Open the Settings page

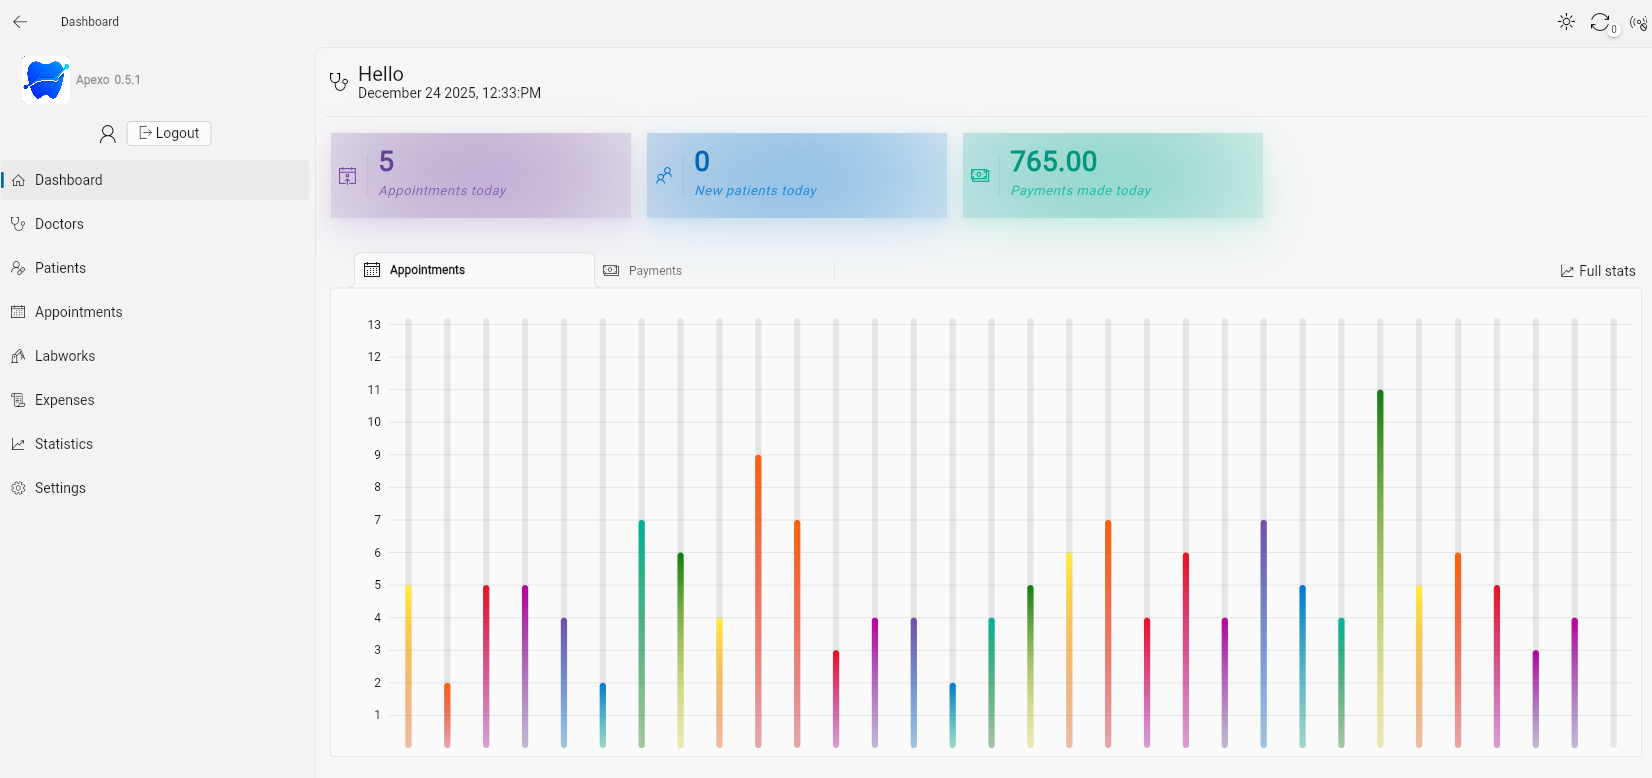pyautogui.click(x=155, y=488)
